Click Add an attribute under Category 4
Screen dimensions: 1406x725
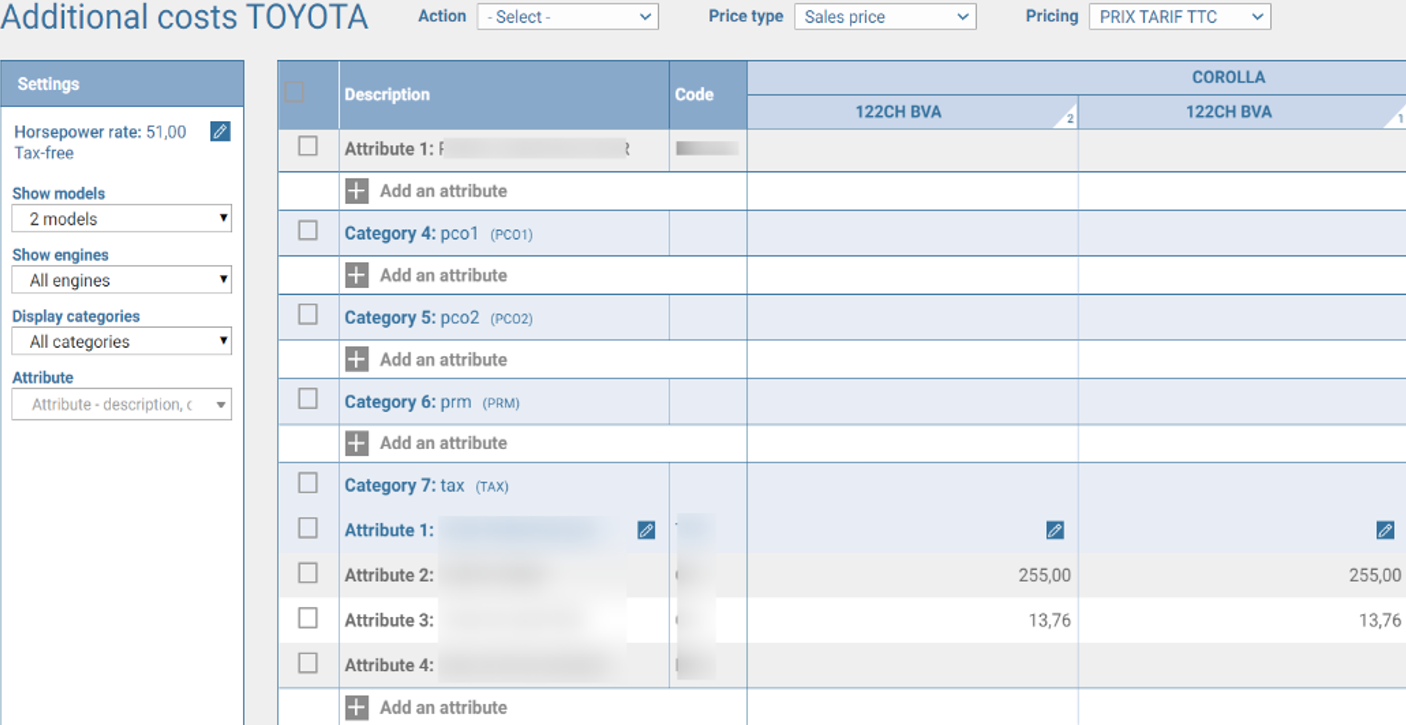(443, 275)
